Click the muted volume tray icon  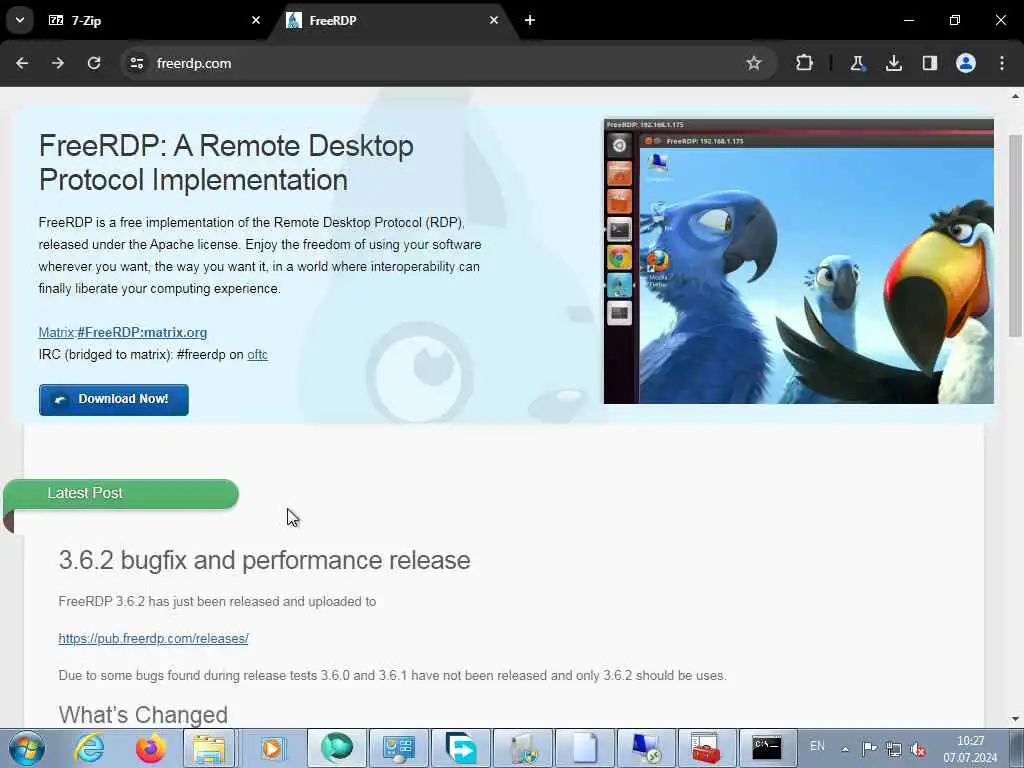[x=918, y=749]
